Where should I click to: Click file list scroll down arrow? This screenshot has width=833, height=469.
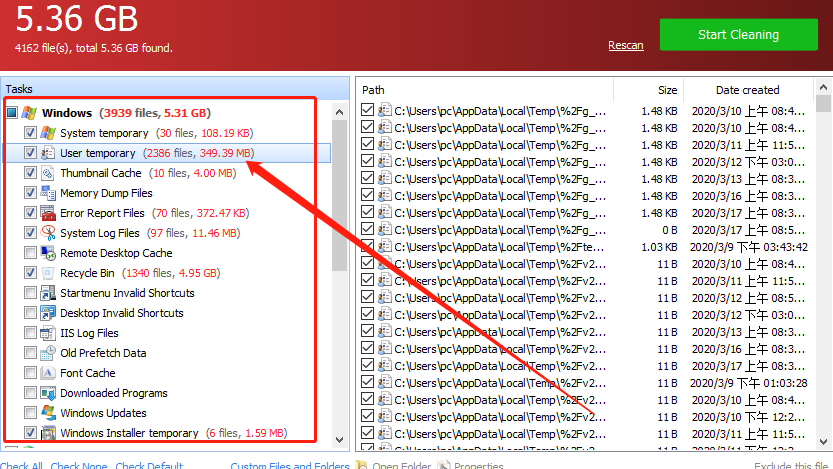tap(823, 441)
